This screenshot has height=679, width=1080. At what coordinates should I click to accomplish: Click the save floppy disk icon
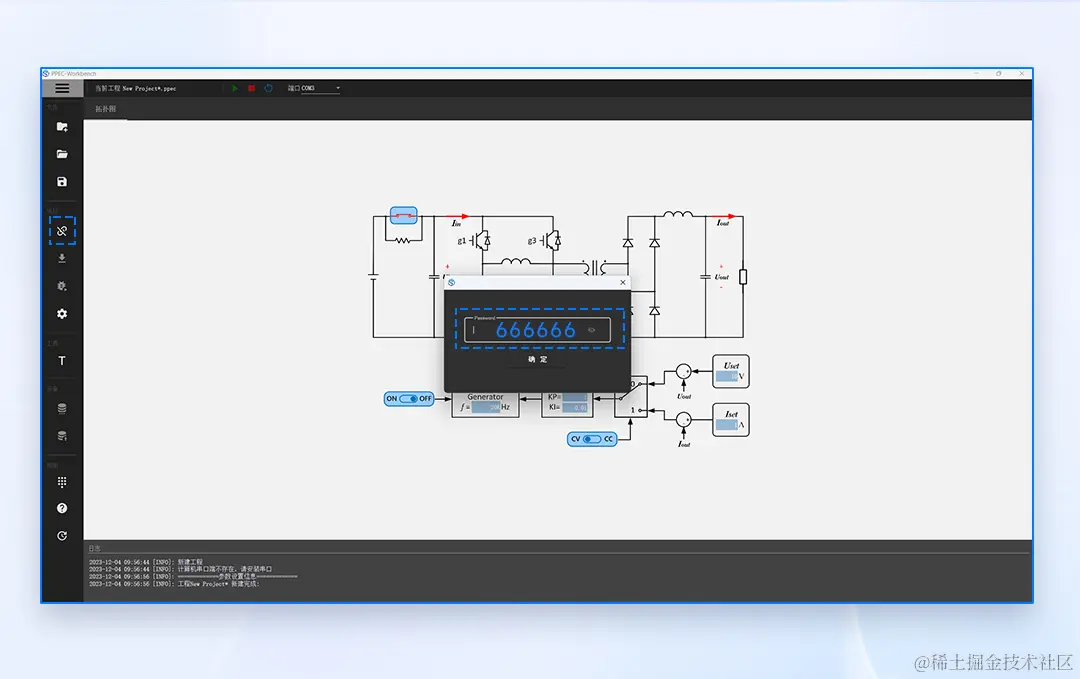62,182
